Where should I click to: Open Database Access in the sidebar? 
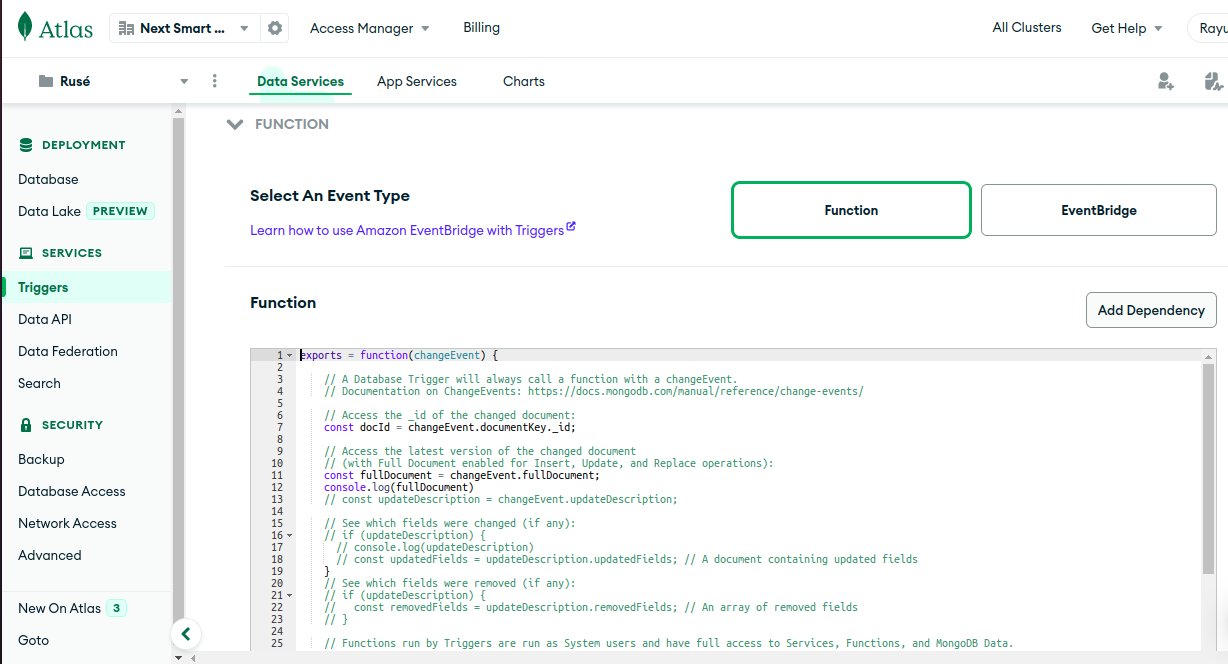coord(72,491)
